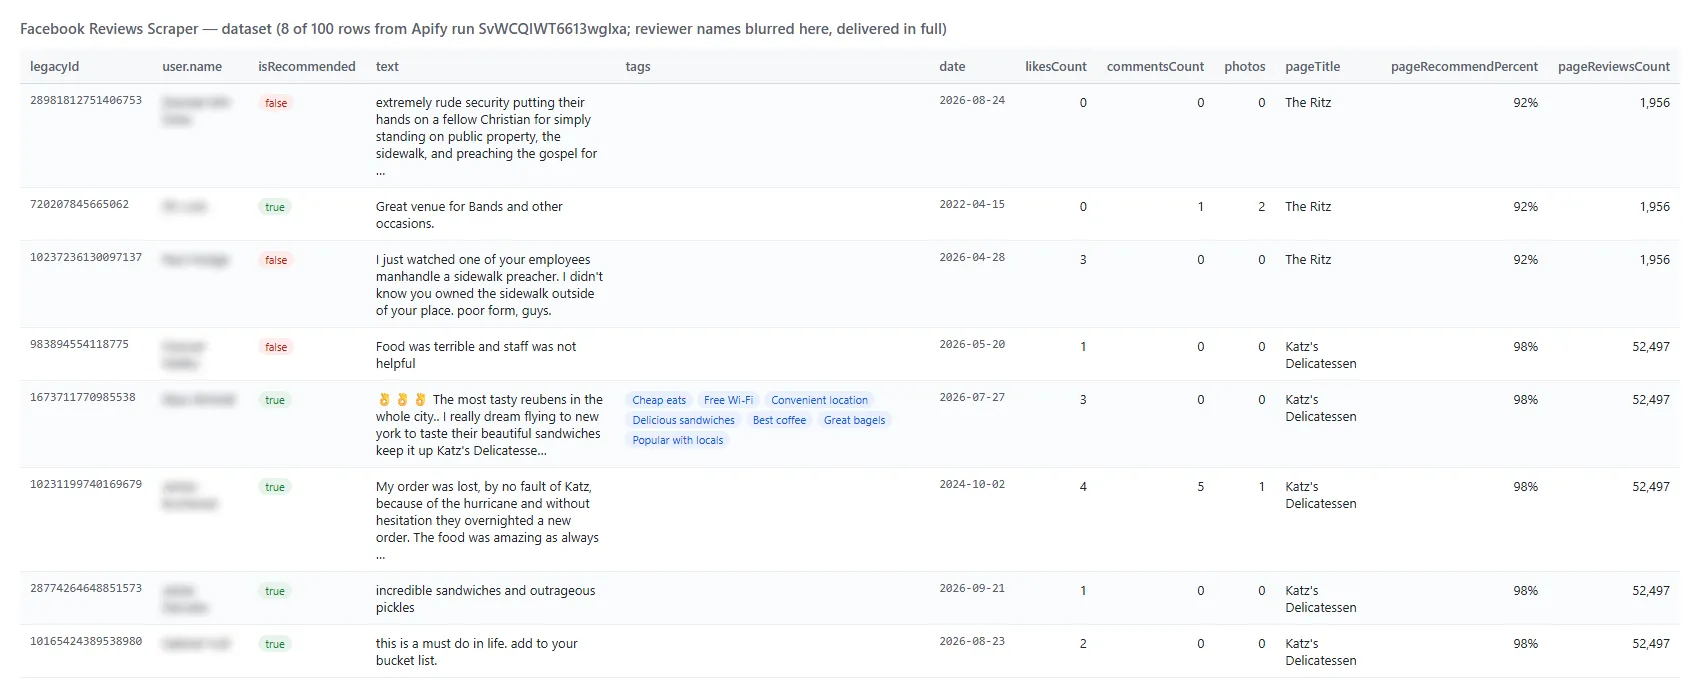Click the Great bagels tag
This screenshot has width=1700, height=696.
pos(854,420)
